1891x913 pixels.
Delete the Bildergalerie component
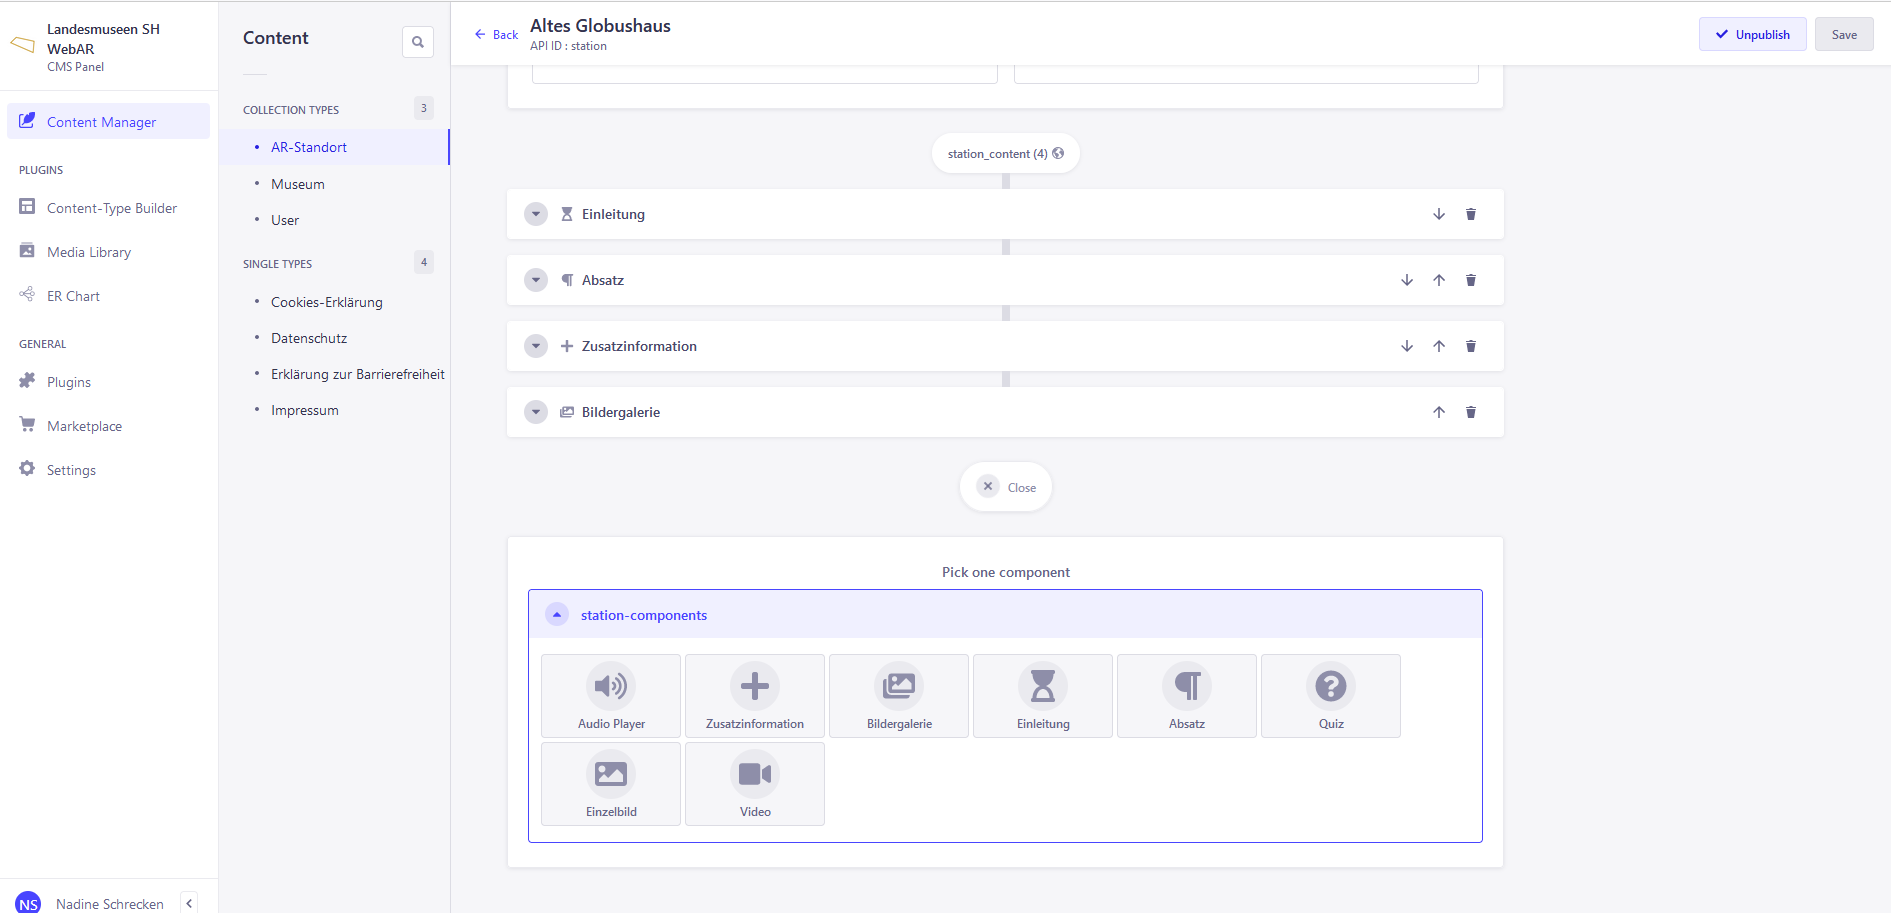click(1471, 412)
